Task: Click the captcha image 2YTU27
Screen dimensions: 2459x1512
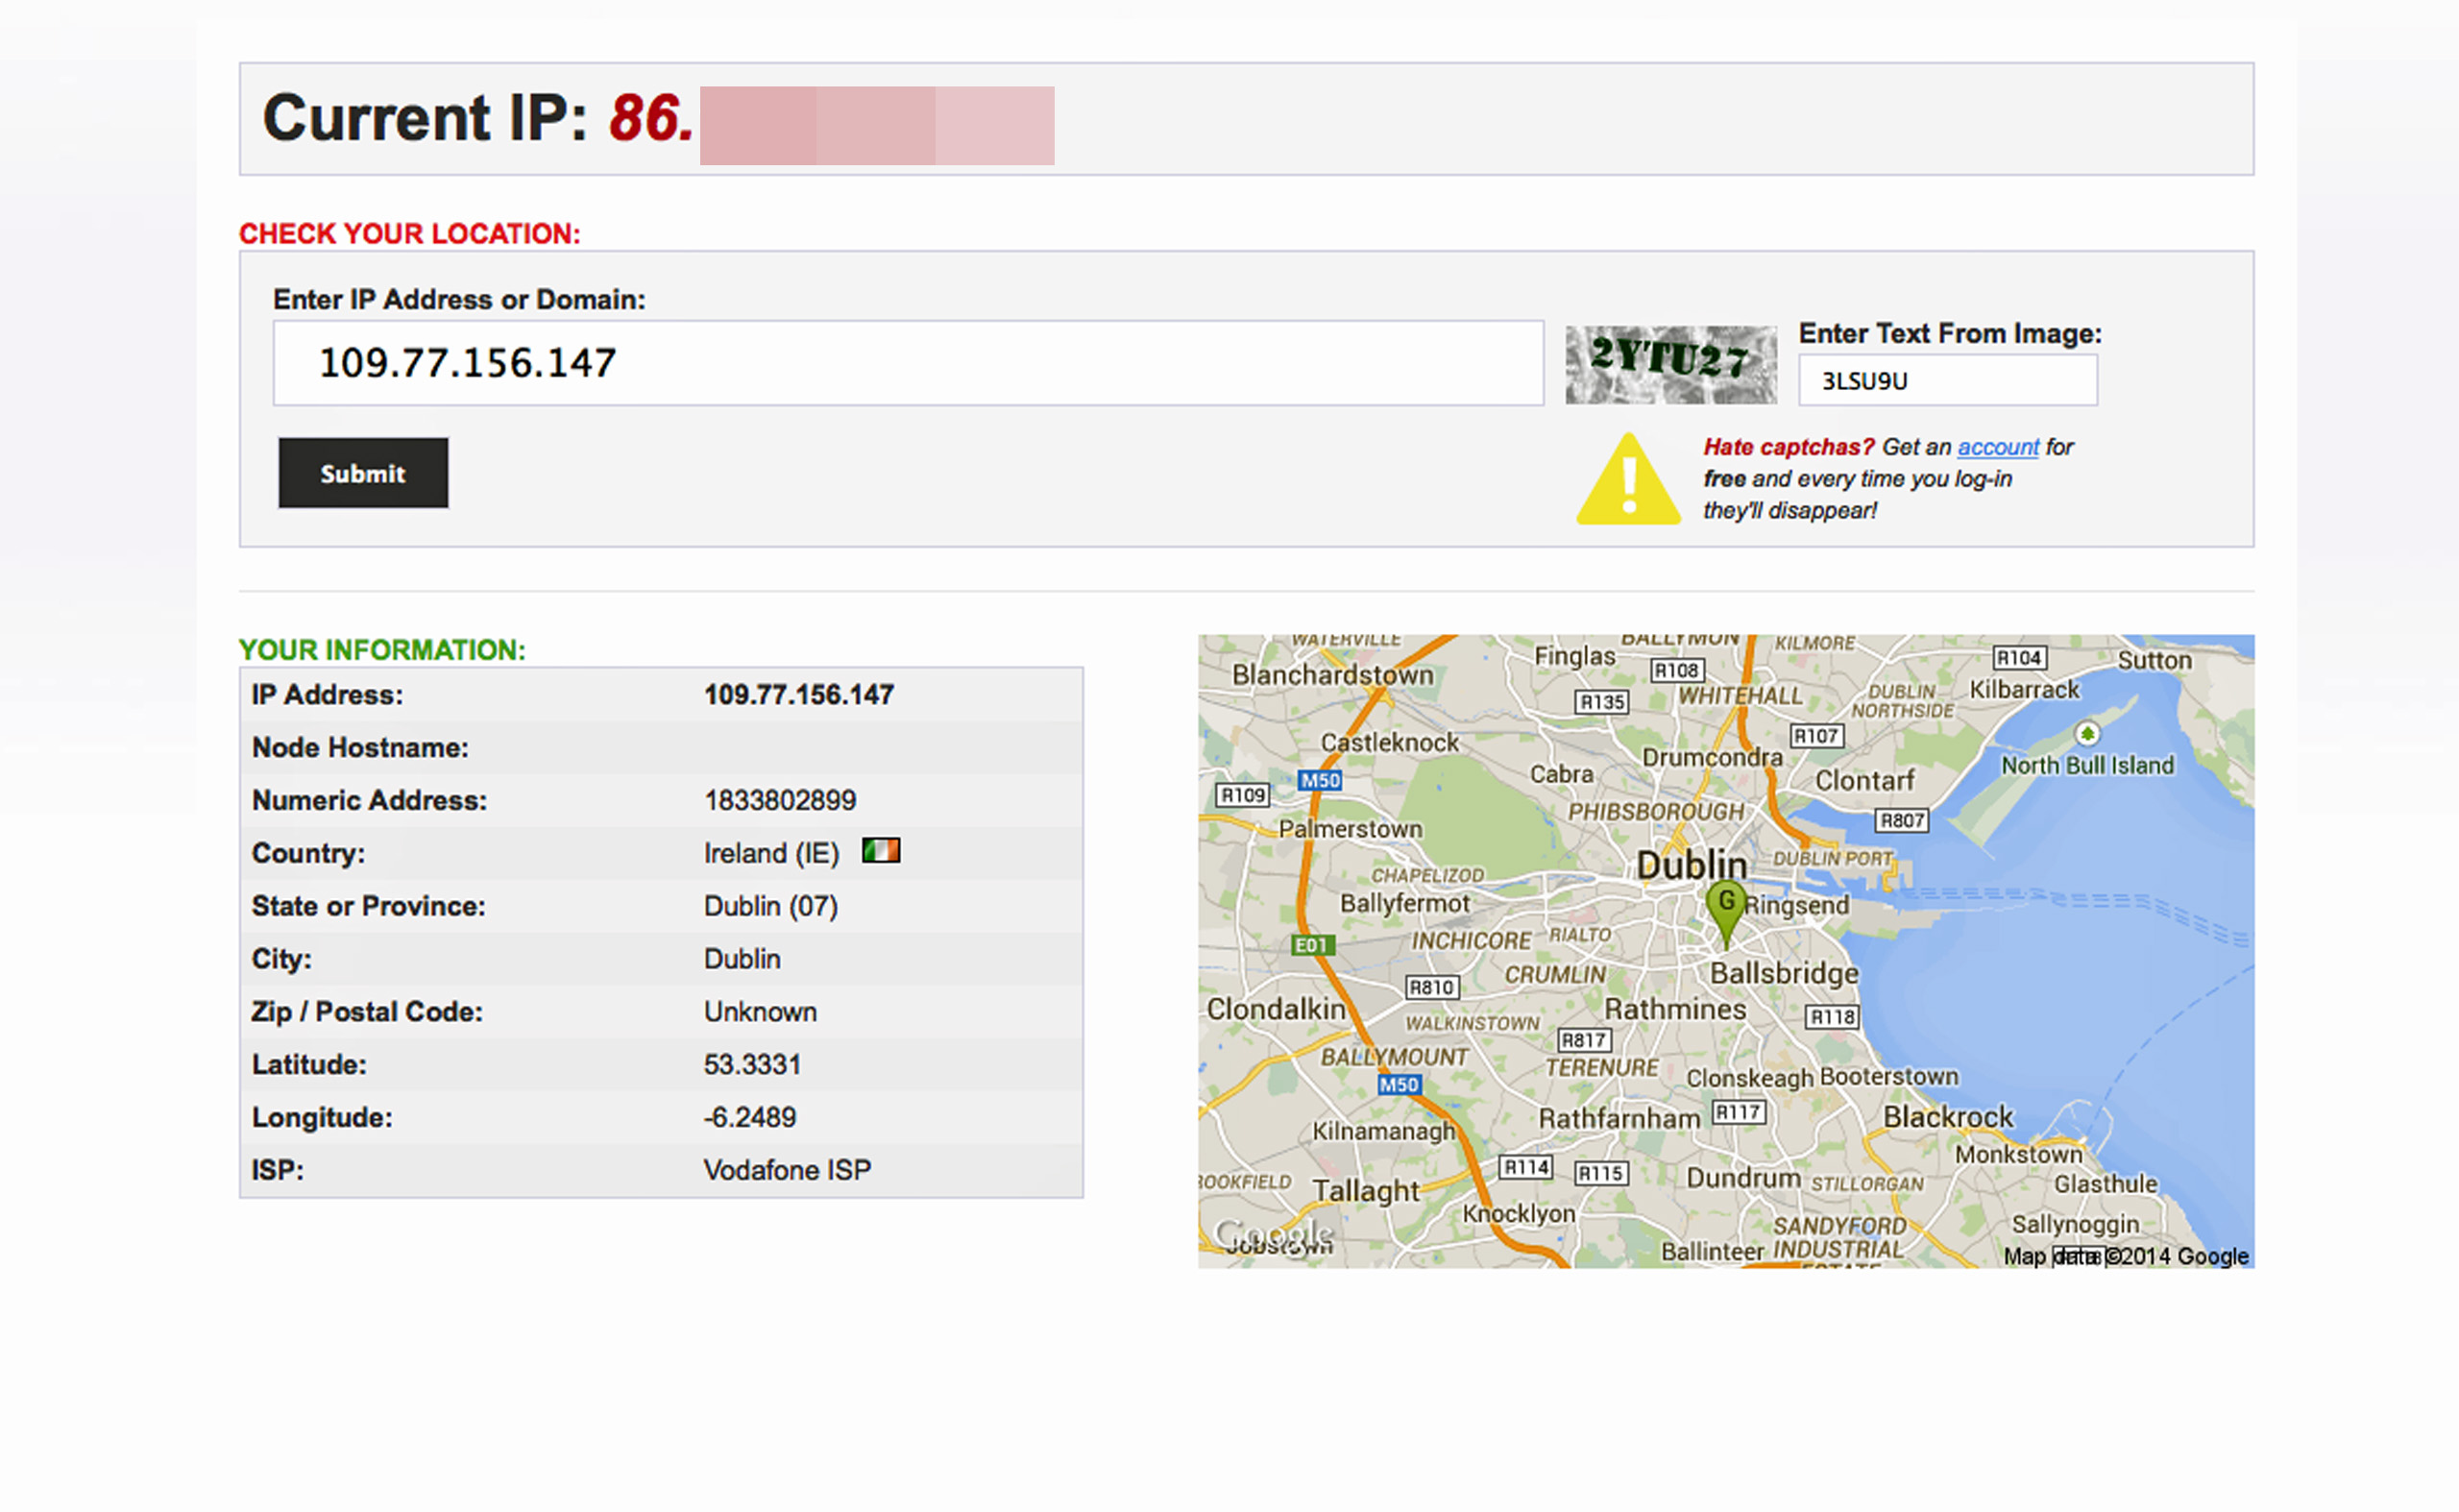Action: (x=1670, y=364)
